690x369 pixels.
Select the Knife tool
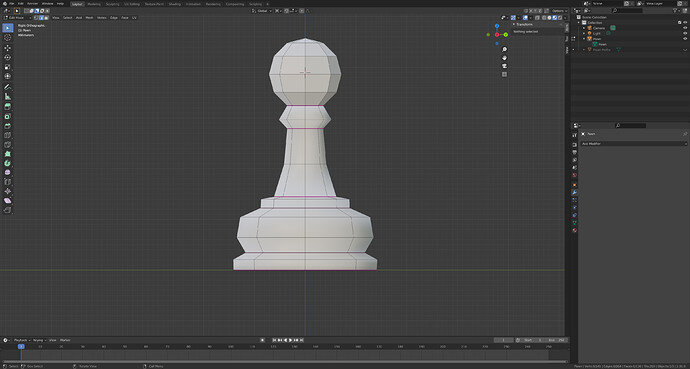click(x=7, y=145)
